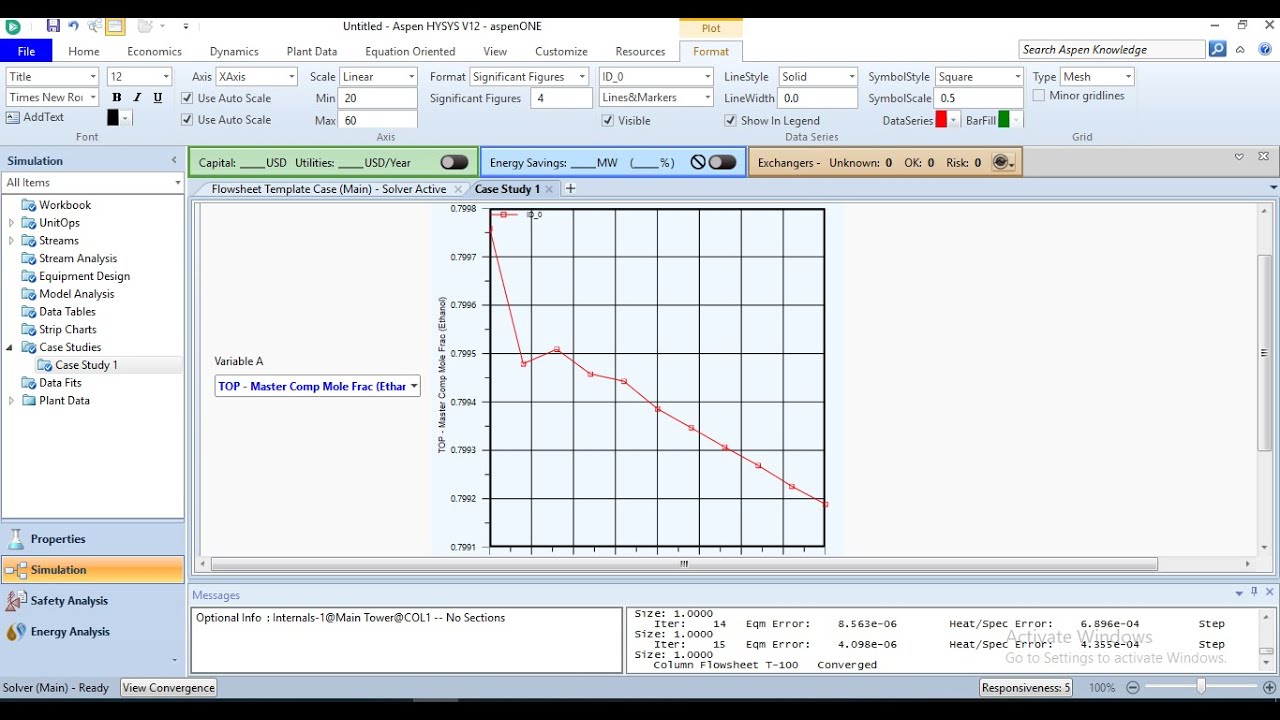1280x720 pixels.
Task: Toggle the Visible checkbox
Action: (x=608, y=120)
